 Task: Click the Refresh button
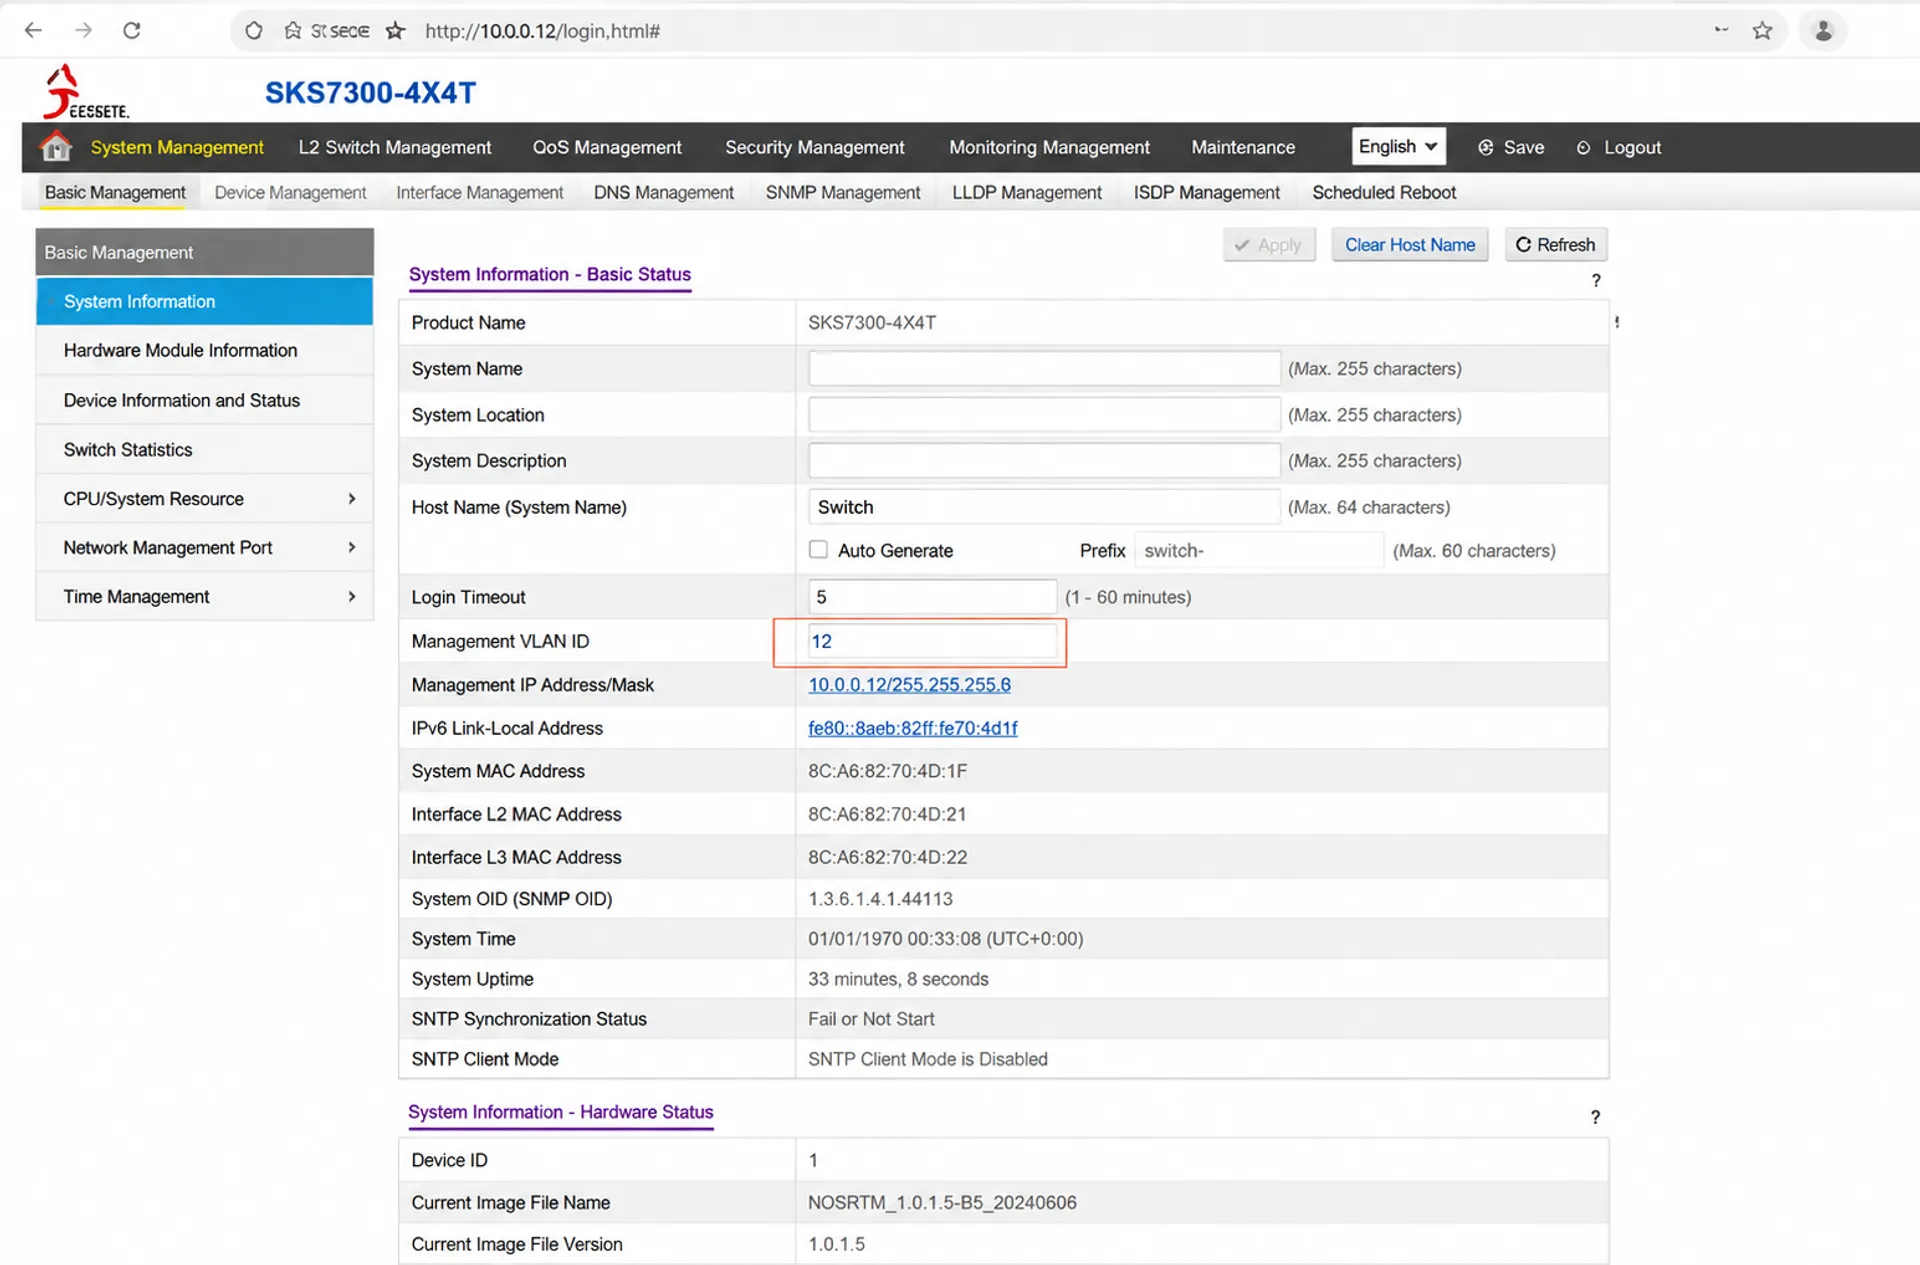coord(1556,245)
